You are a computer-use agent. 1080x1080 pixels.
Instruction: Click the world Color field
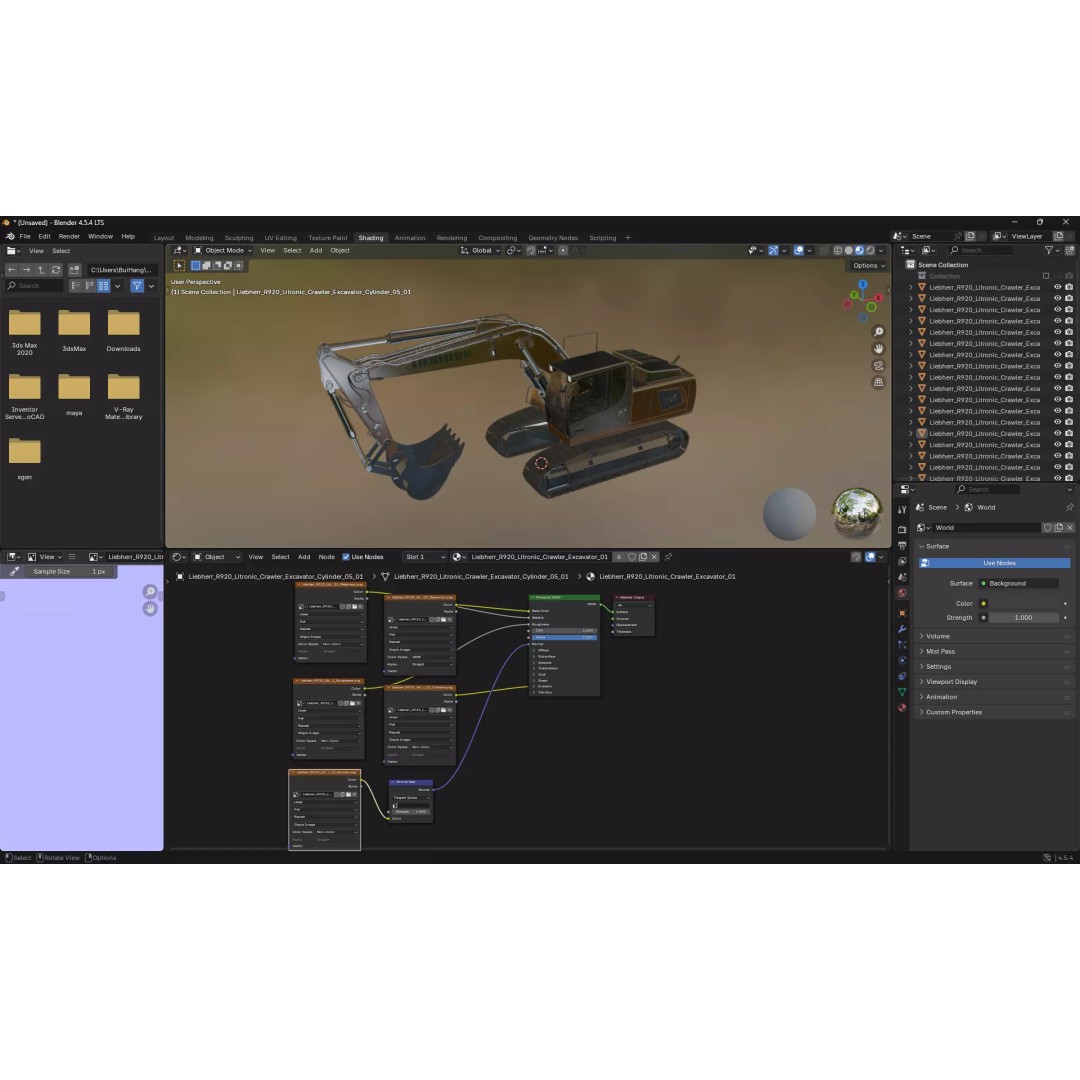click(1024, 604)
